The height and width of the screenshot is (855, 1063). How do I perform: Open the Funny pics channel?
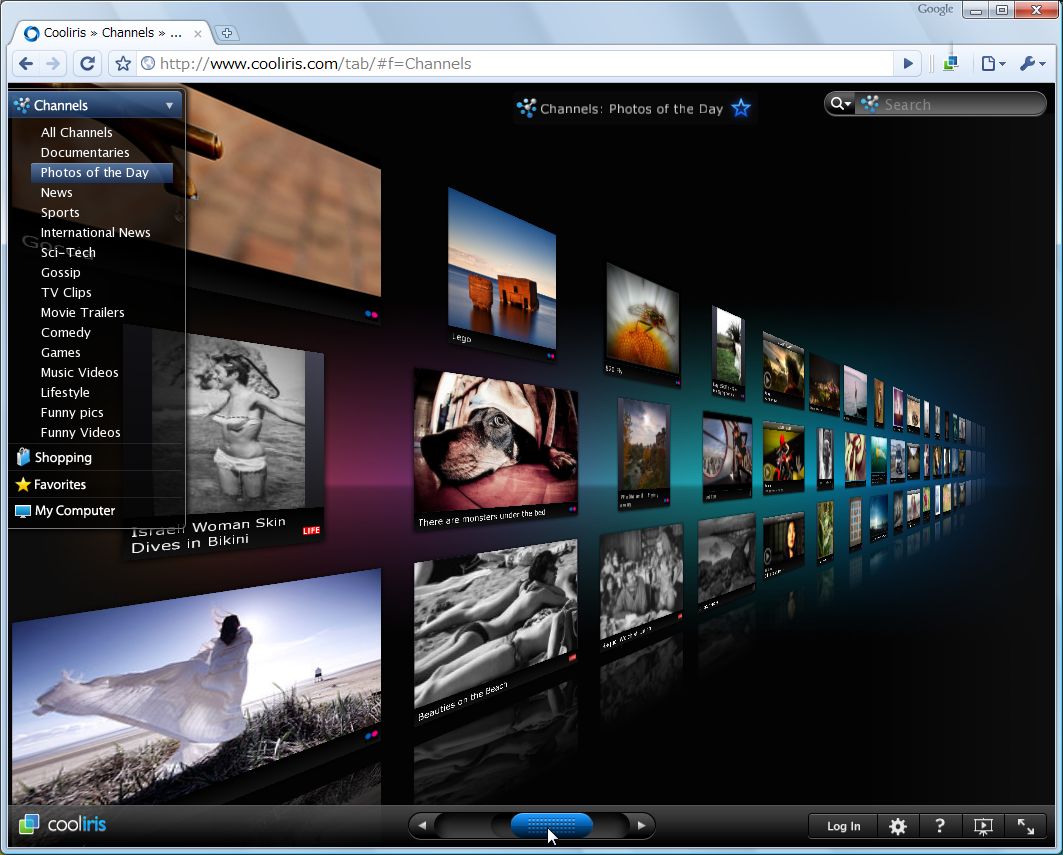[x=72, y=412]
